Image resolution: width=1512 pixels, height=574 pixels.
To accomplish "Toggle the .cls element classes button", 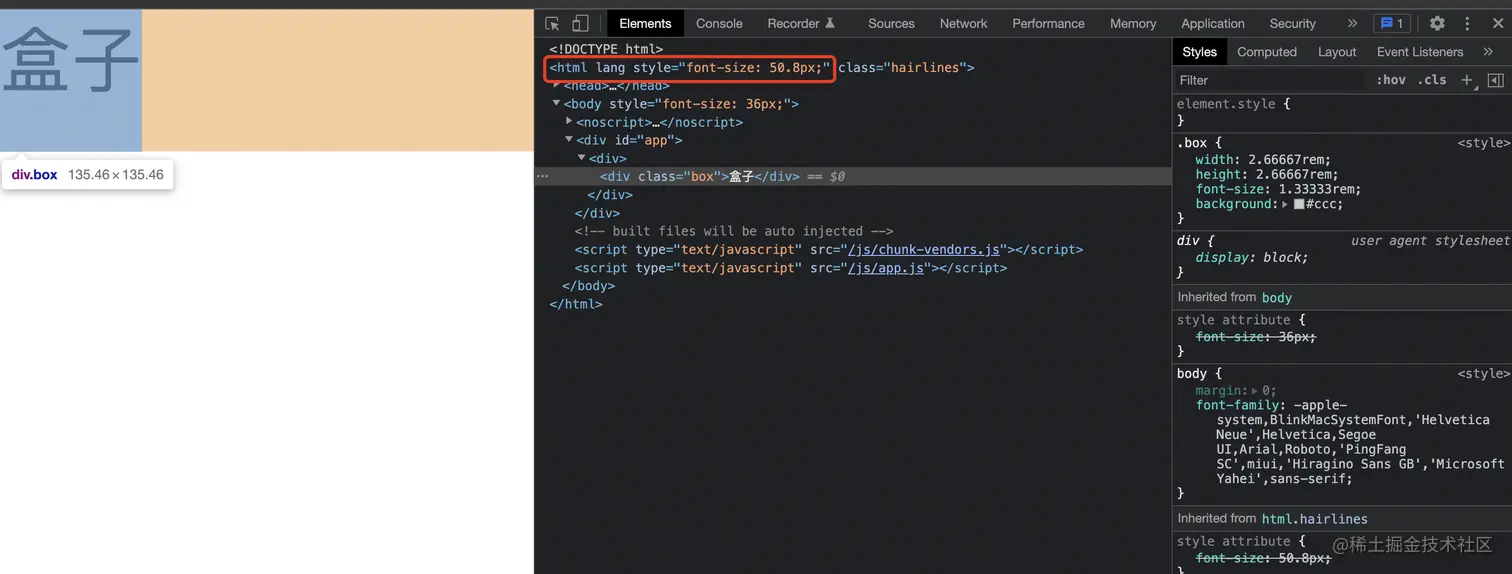I will point(1432,80).
